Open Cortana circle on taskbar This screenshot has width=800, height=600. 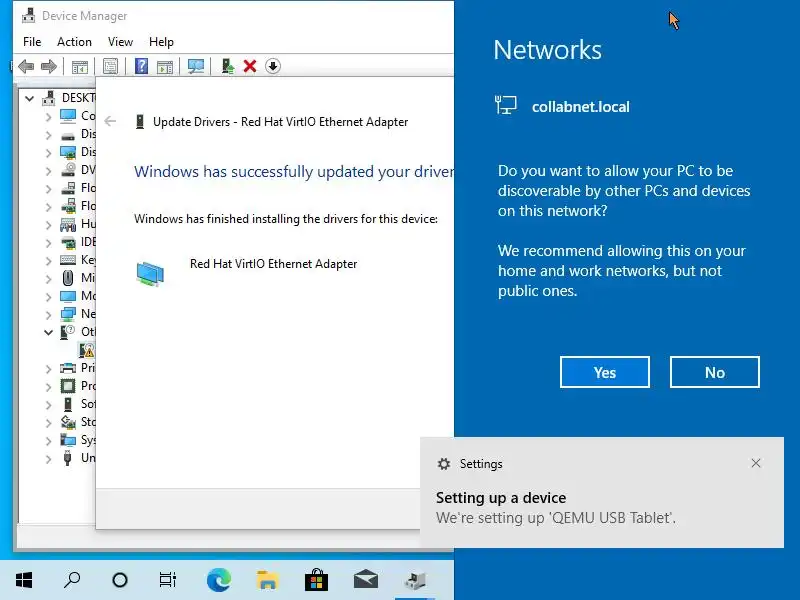point(120,580)
